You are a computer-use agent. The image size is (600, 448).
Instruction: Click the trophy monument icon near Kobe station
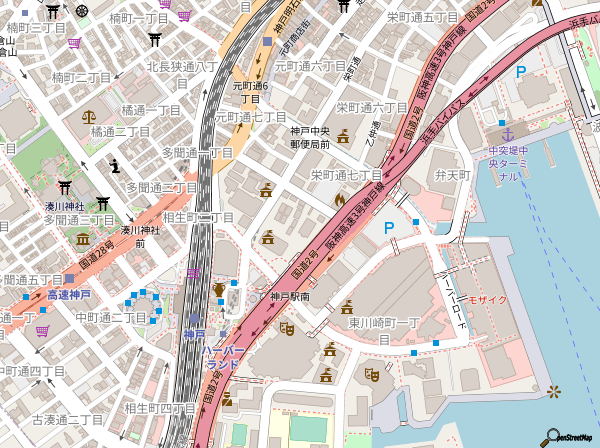[218, 290]
